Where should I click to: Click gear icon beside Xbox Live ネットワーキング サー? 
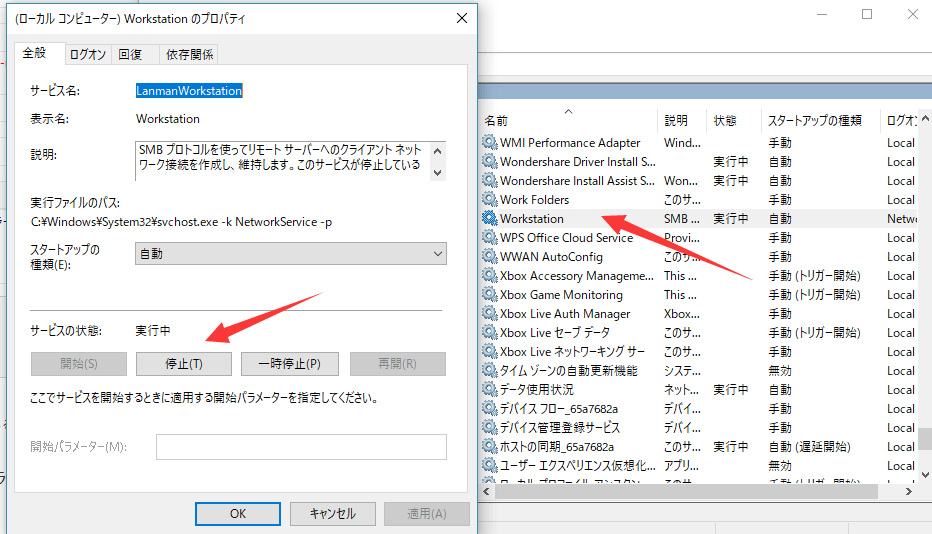489,351
